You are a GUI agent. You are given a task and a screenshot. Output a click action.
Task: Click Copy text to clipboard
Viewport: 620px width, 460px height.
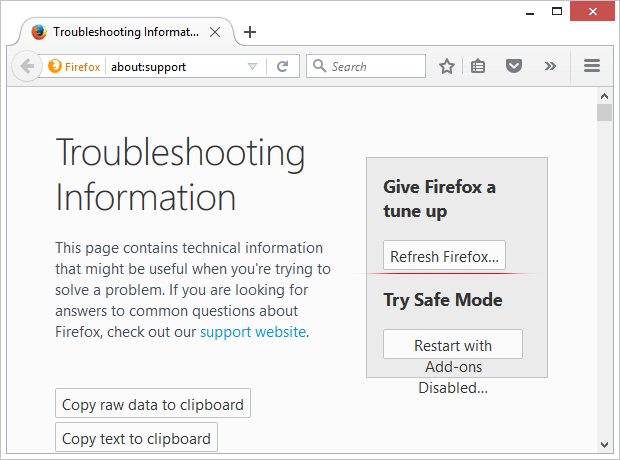[136, 437]
